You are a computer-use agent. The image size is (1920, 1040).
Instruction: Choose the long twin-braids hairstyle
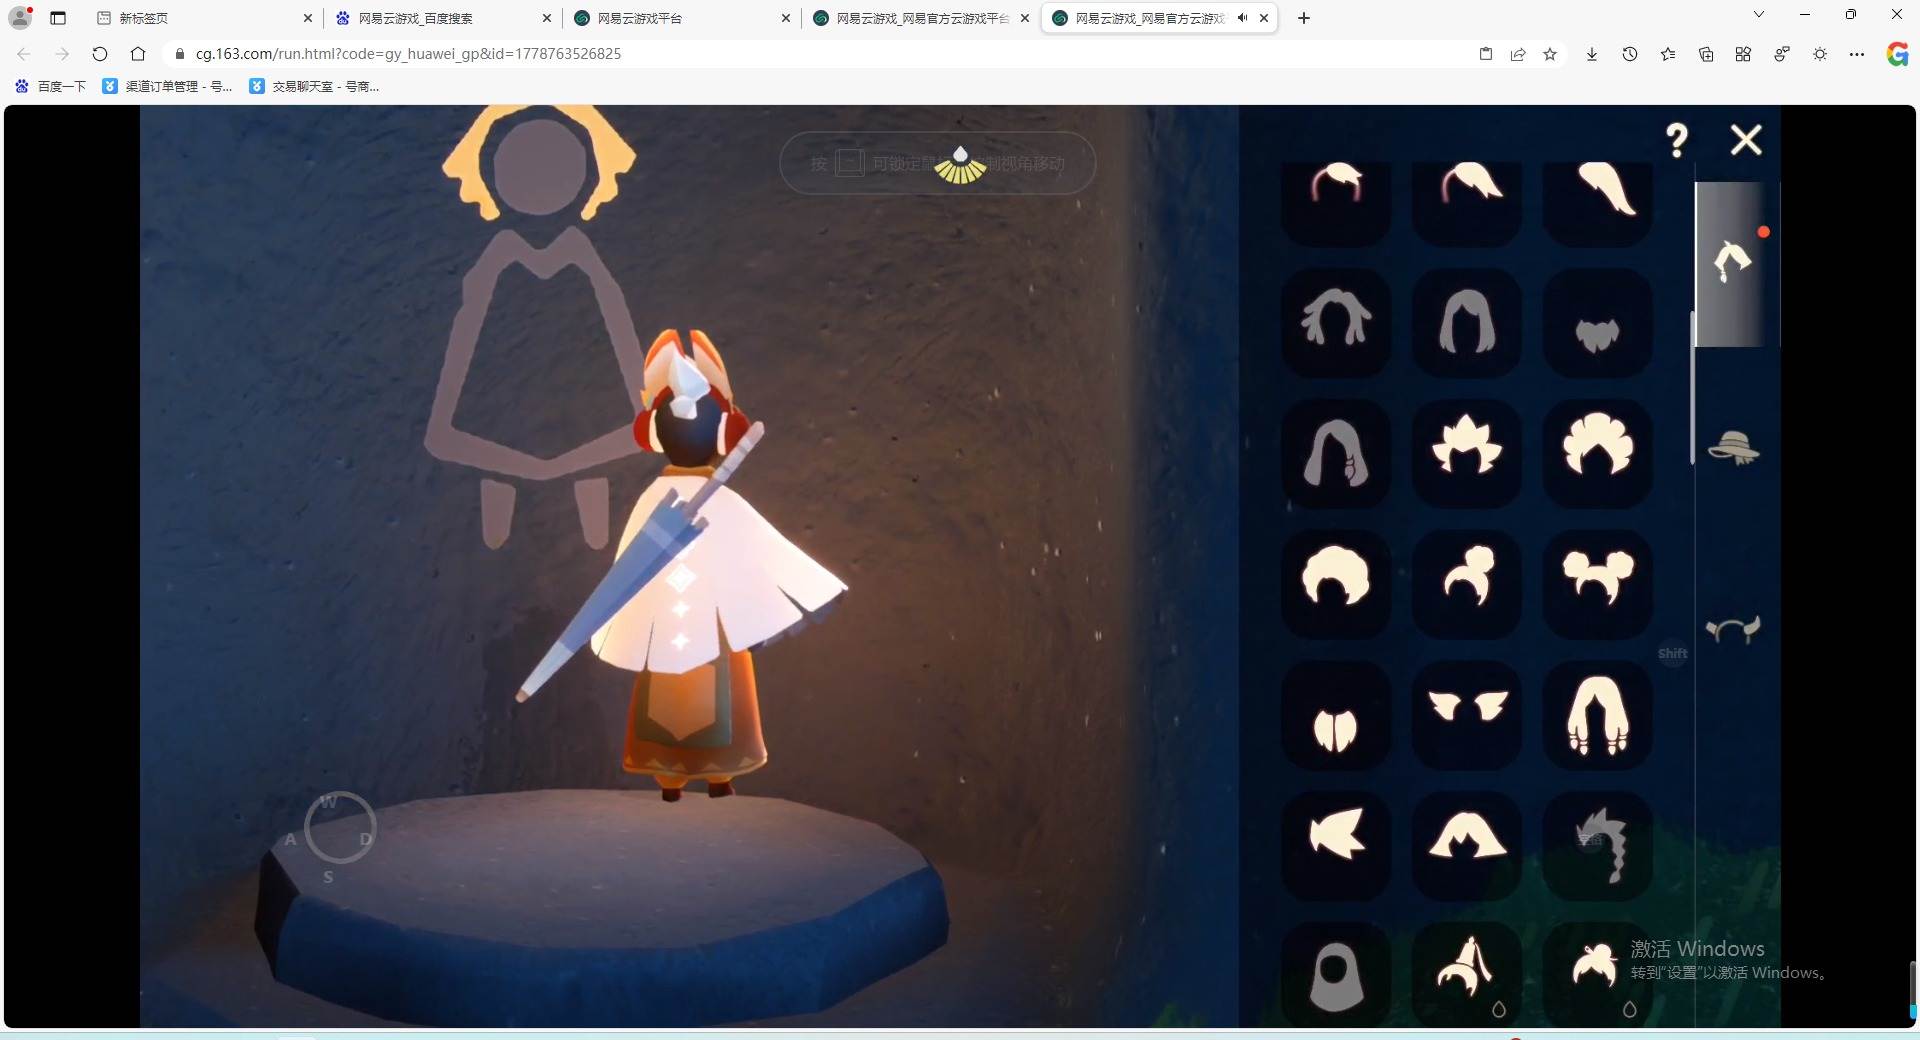pyautogui.click(x=1597, y=715)
